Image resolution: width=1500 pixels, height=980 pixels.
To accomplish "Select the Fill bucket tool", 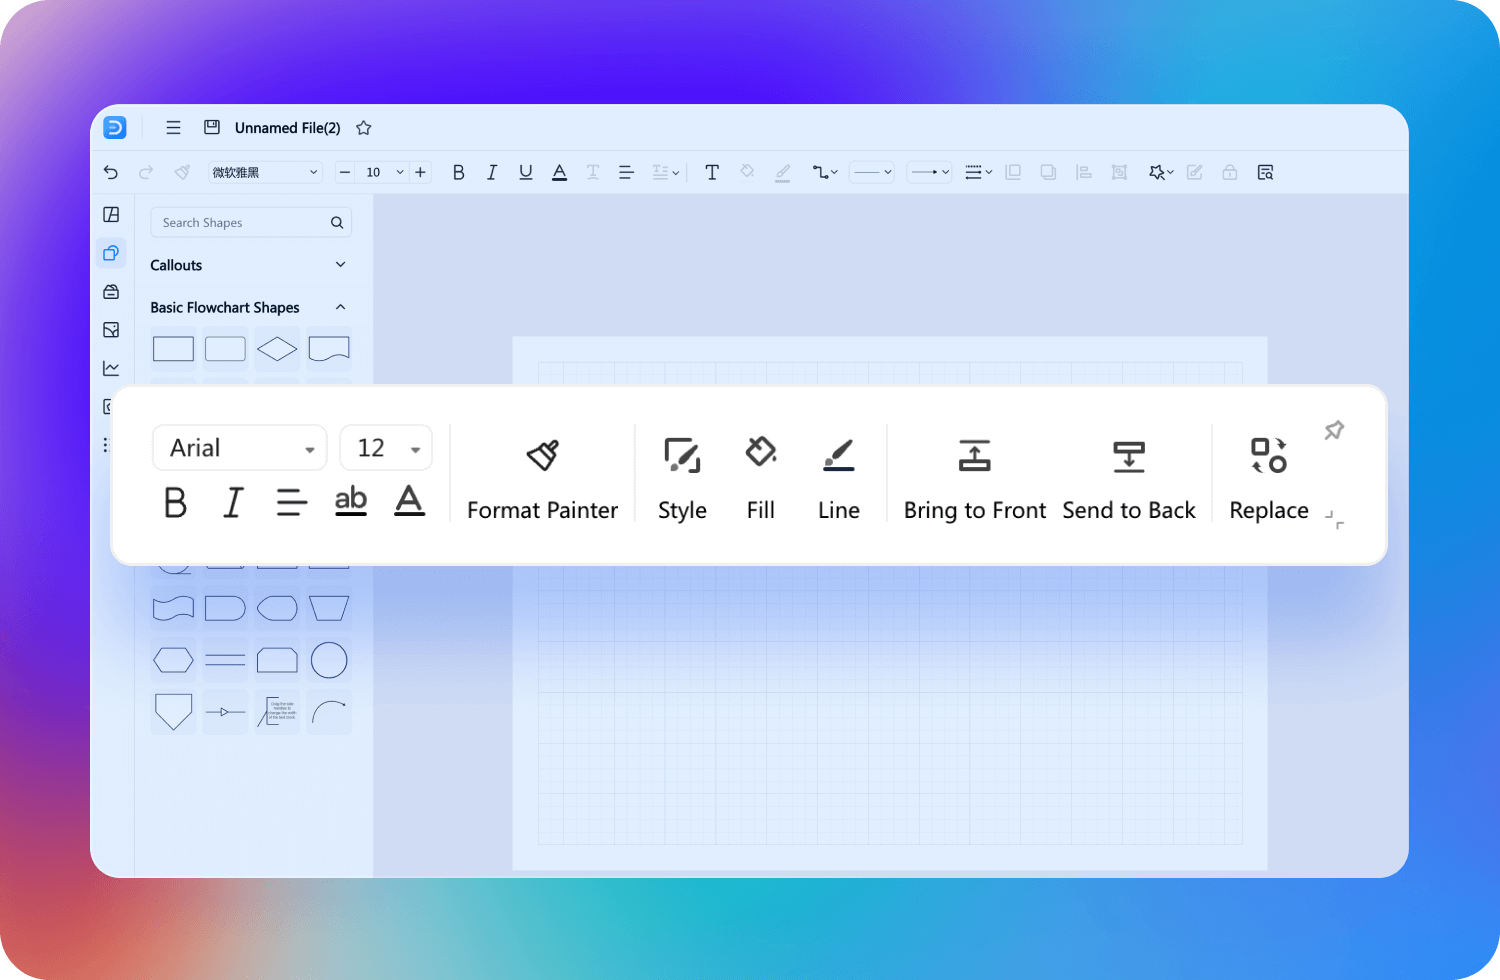I will coord(761,452).
